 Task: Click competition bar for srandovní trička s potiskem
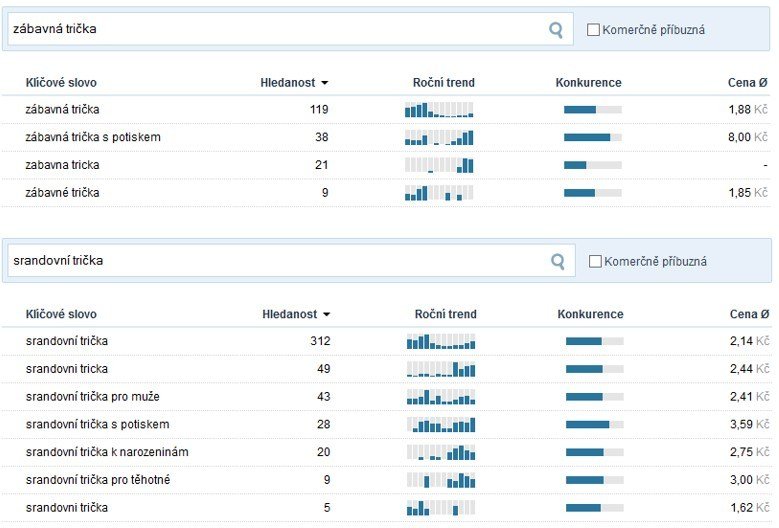(x=594, y=424)
